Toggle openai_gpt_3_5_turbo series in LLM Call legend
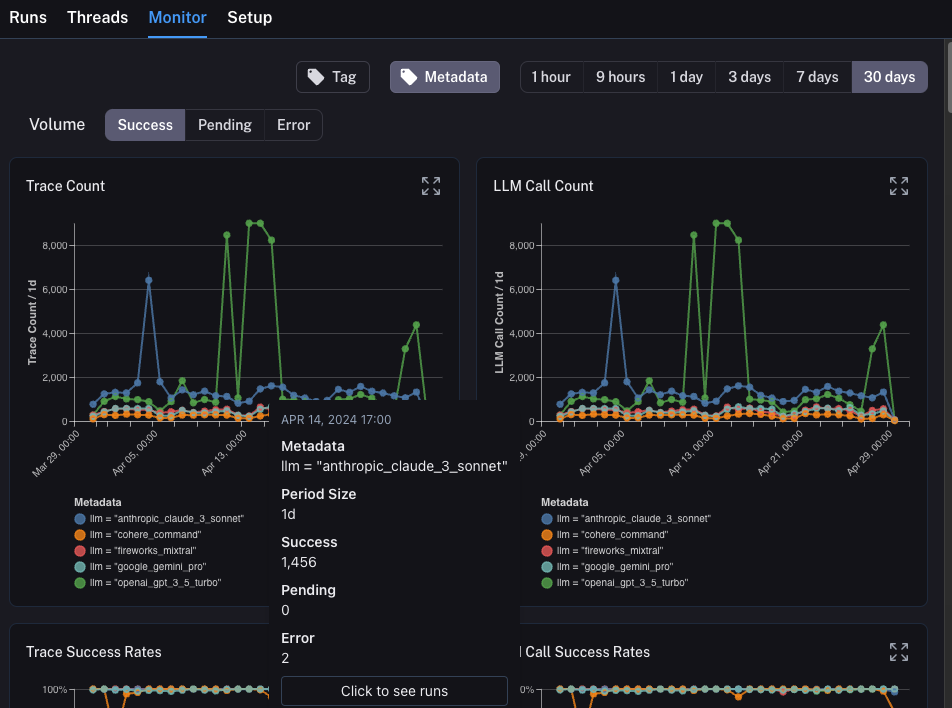This screenshot has width=952, height=708. pos(547,583)
